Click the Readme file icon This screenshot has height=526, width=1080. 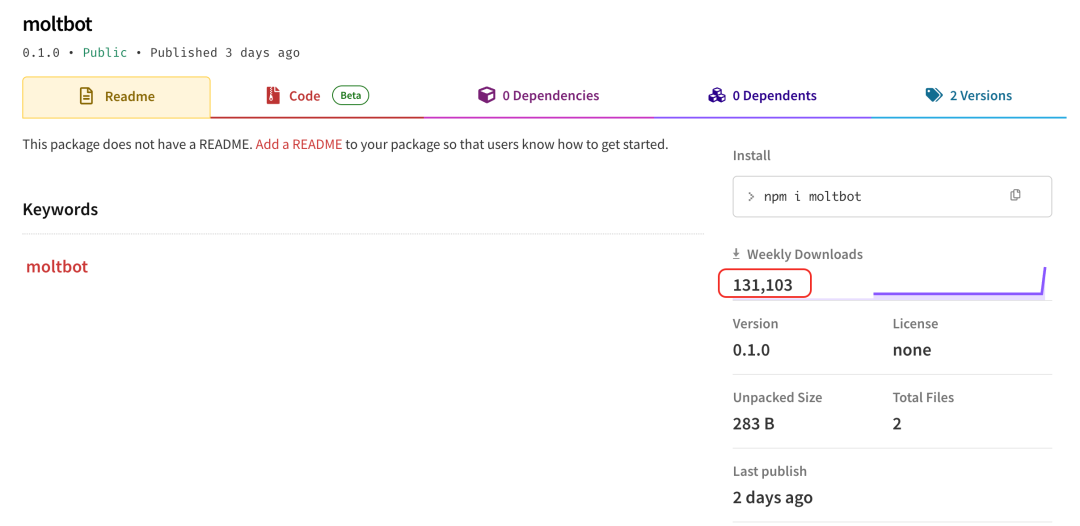[86, 97]
